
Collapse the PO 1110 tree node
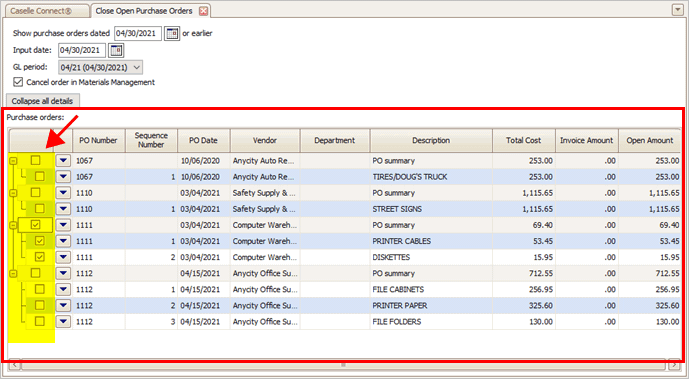point(14,193)
